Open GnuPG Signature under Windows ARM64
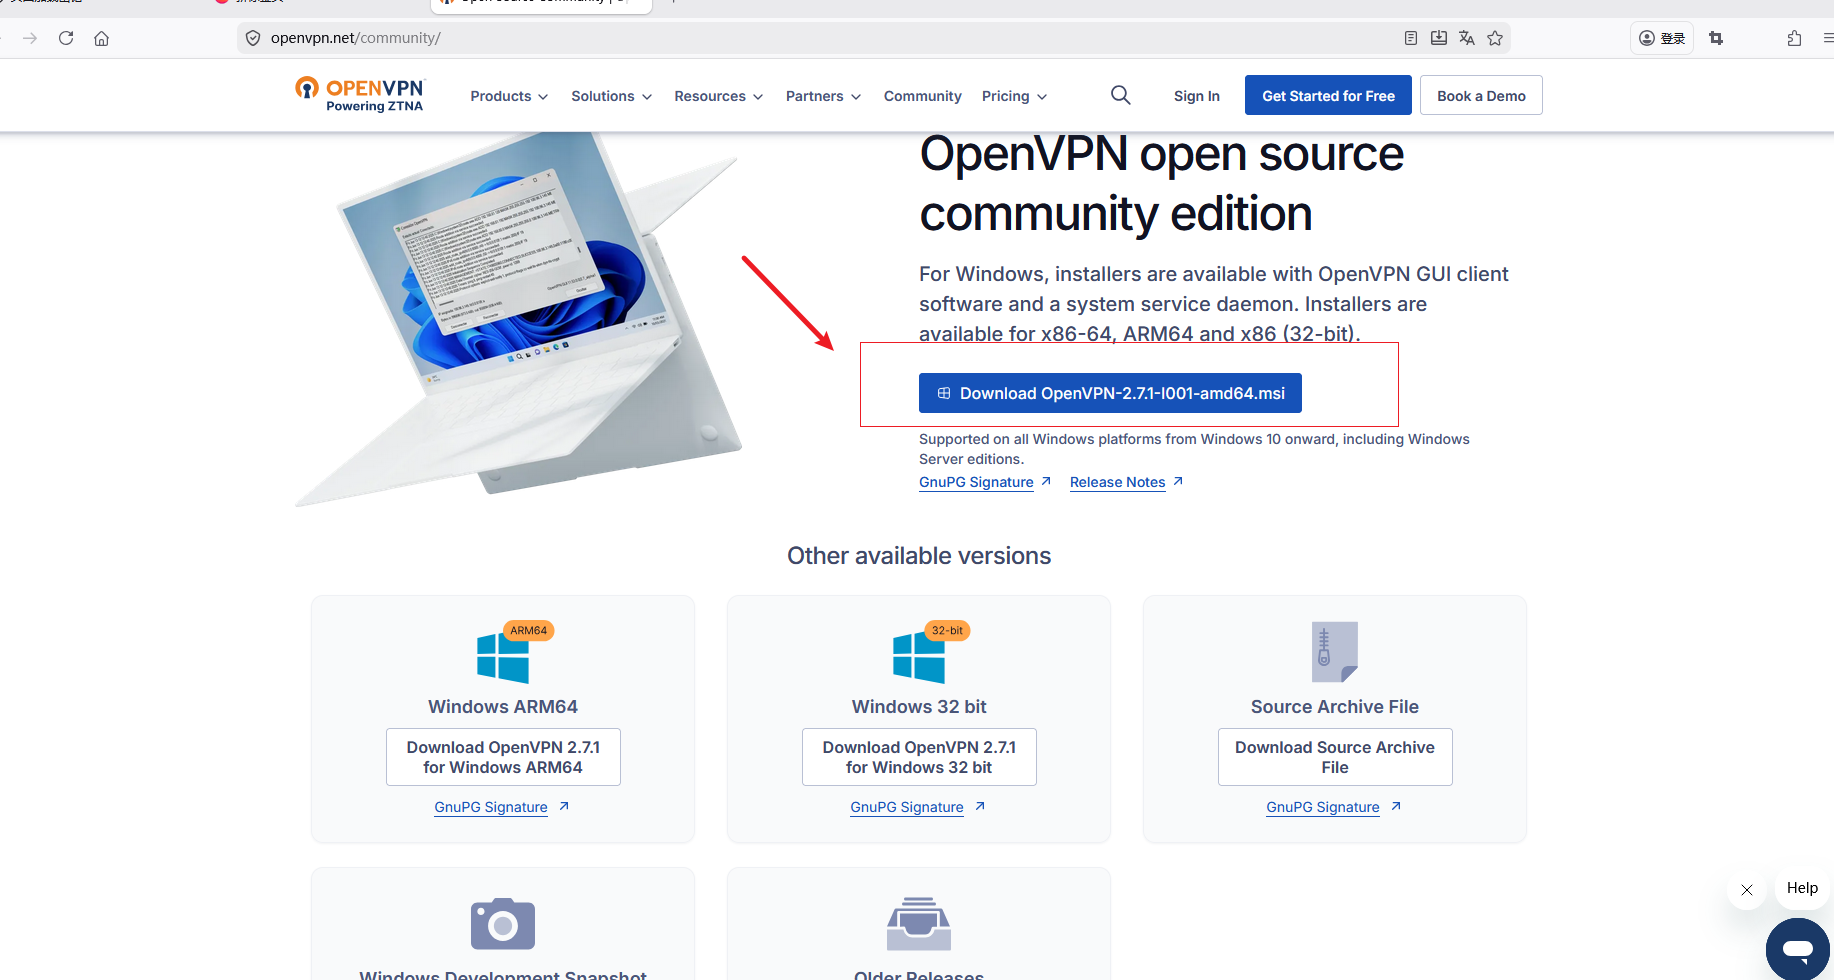 click(491, 807)
